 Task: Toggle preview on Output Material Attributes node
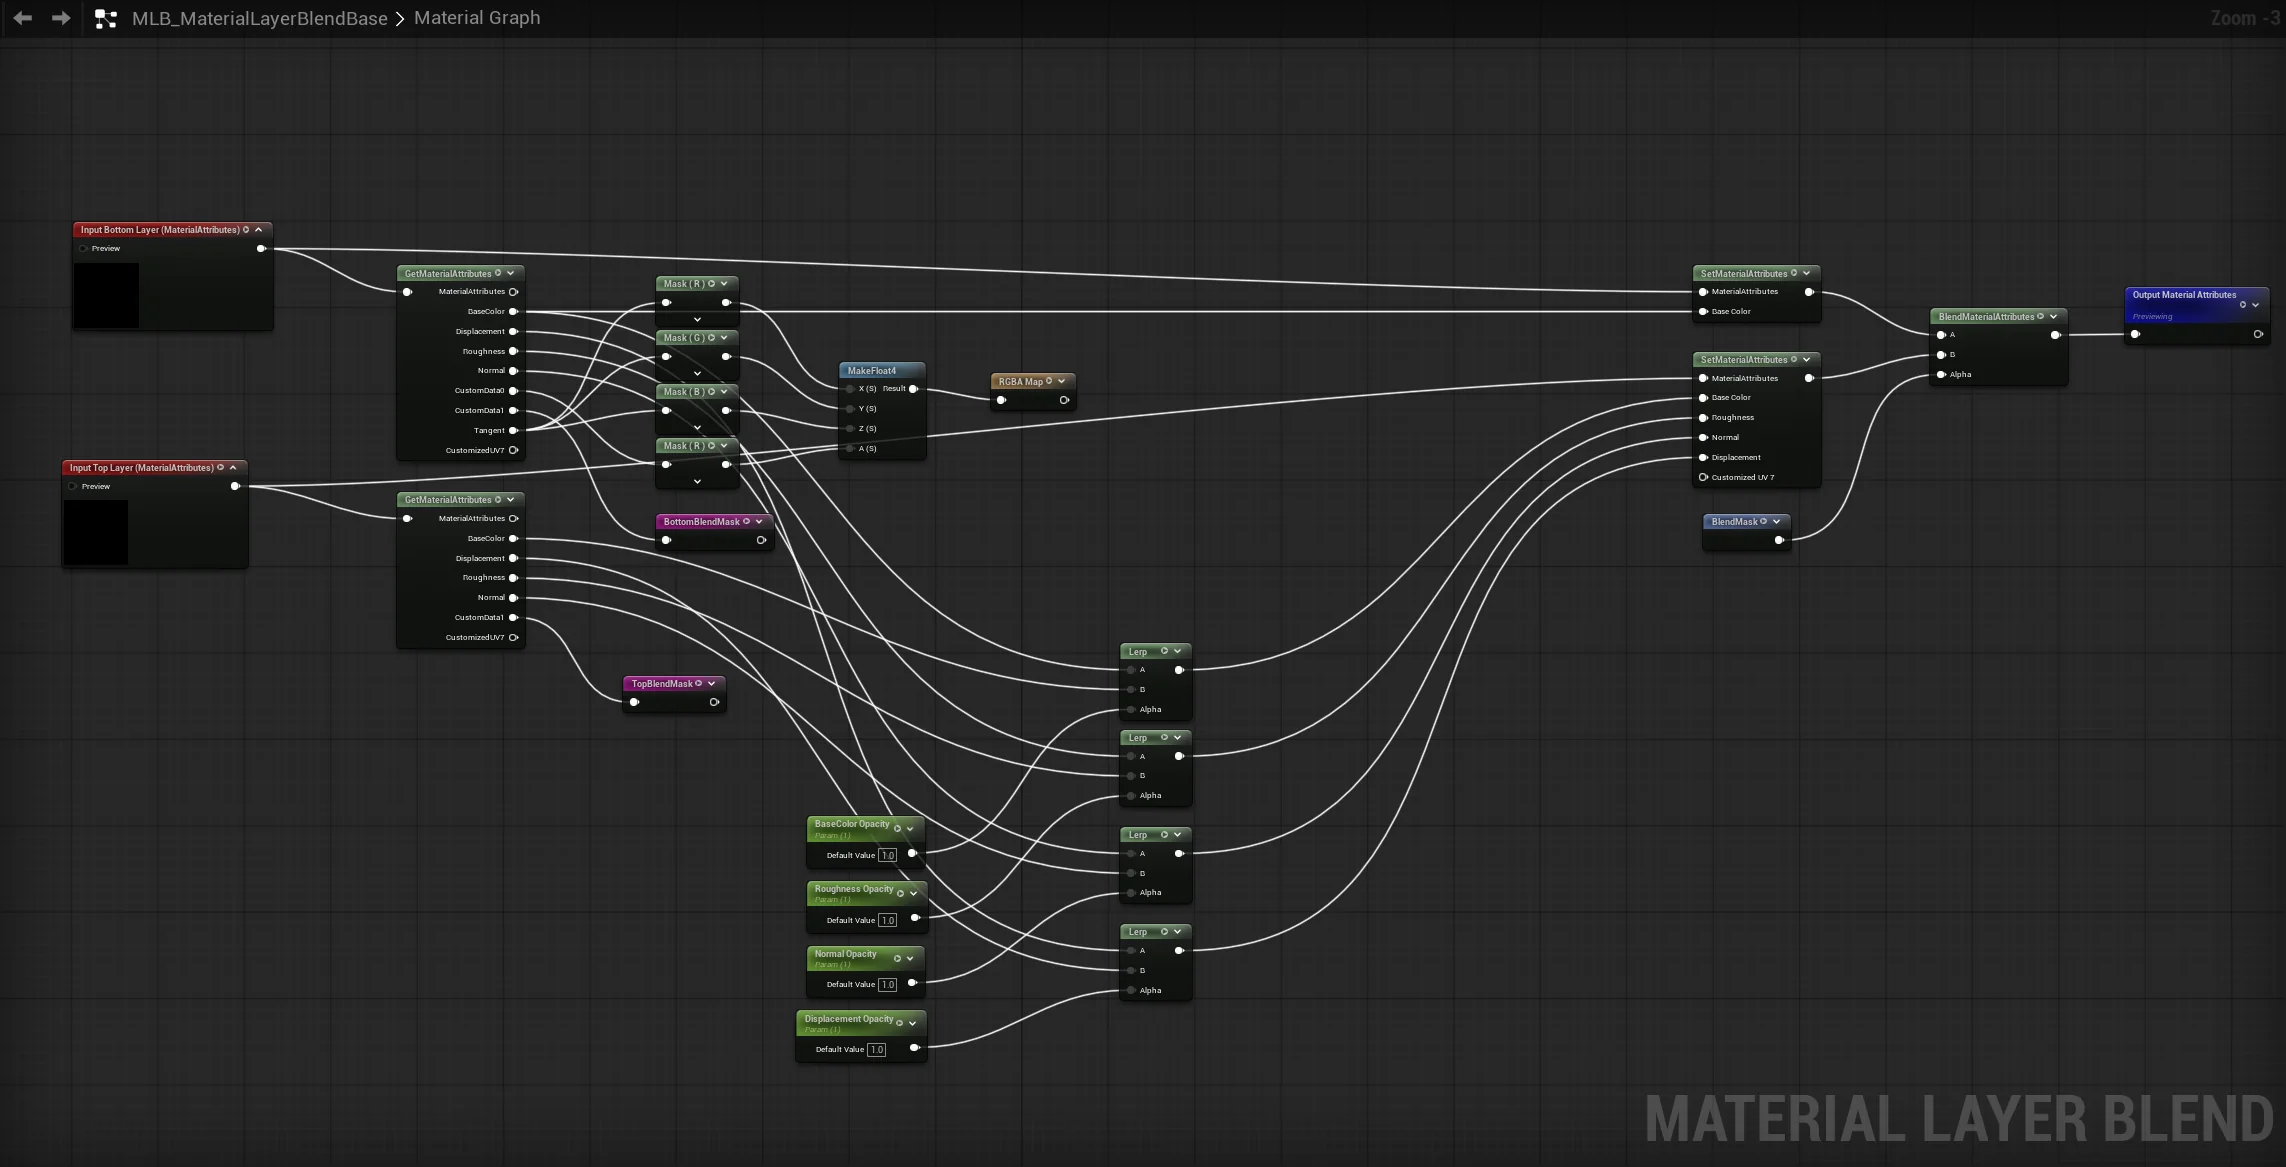point(2243,305)
